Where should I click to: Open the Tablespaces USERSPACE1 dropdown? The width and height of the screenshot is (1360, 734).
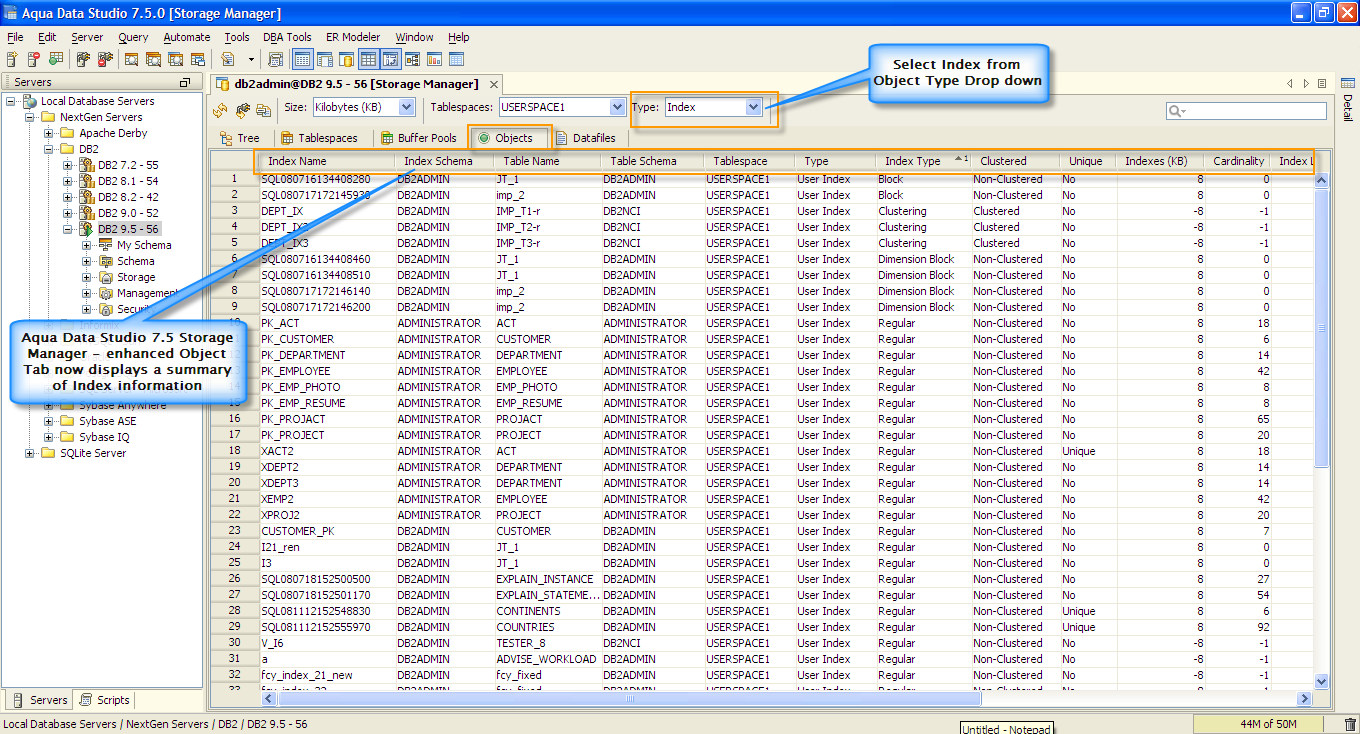[617, 107]
